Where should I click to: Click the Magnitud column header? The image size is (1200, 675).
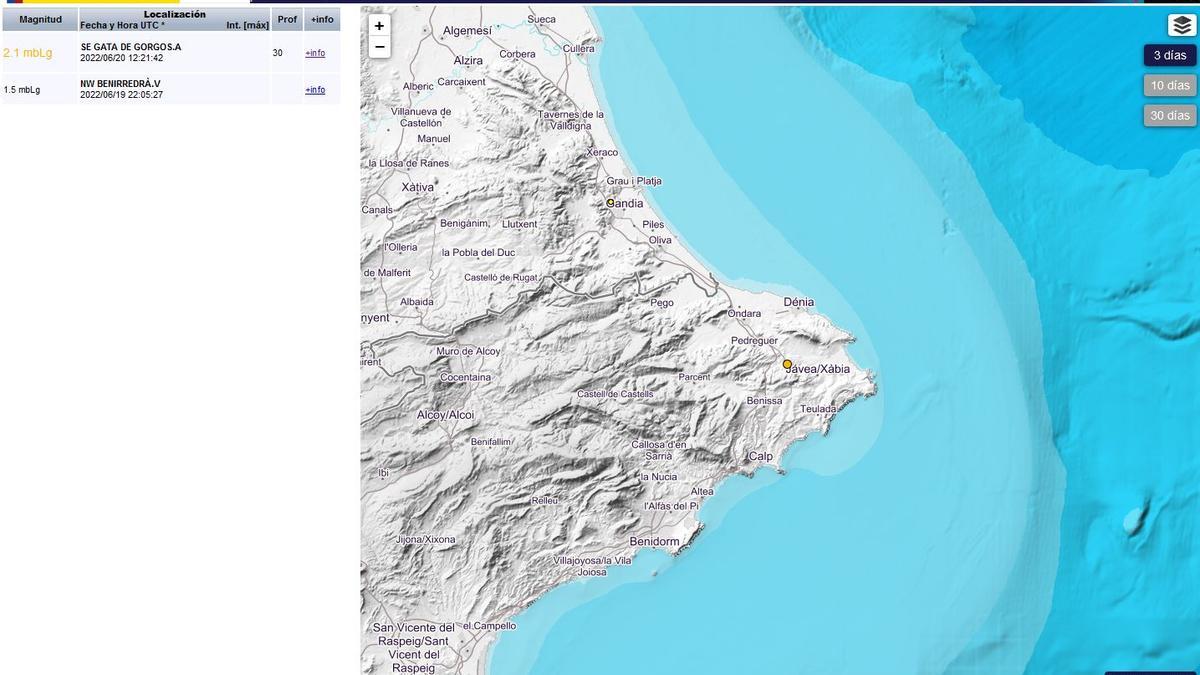[x=38, y=18]
